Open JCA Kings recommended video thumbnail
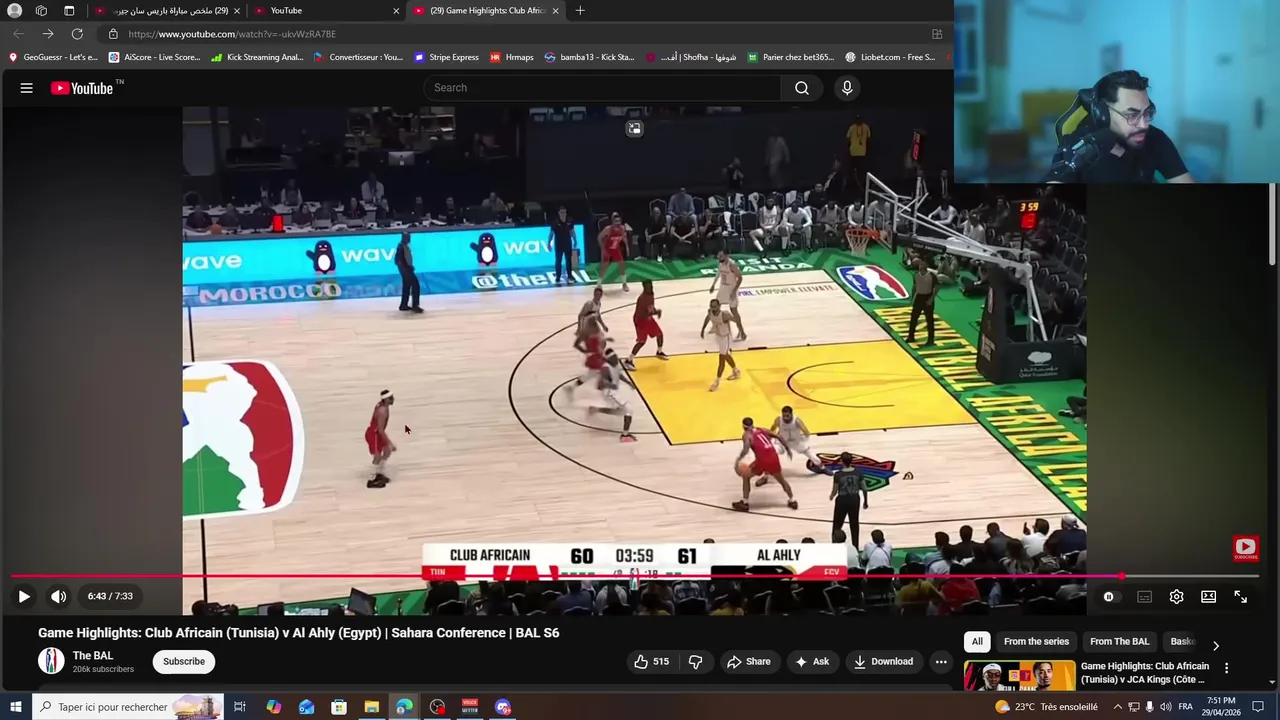Screen dimensions: 1280x720 [x=1020, y=675]
